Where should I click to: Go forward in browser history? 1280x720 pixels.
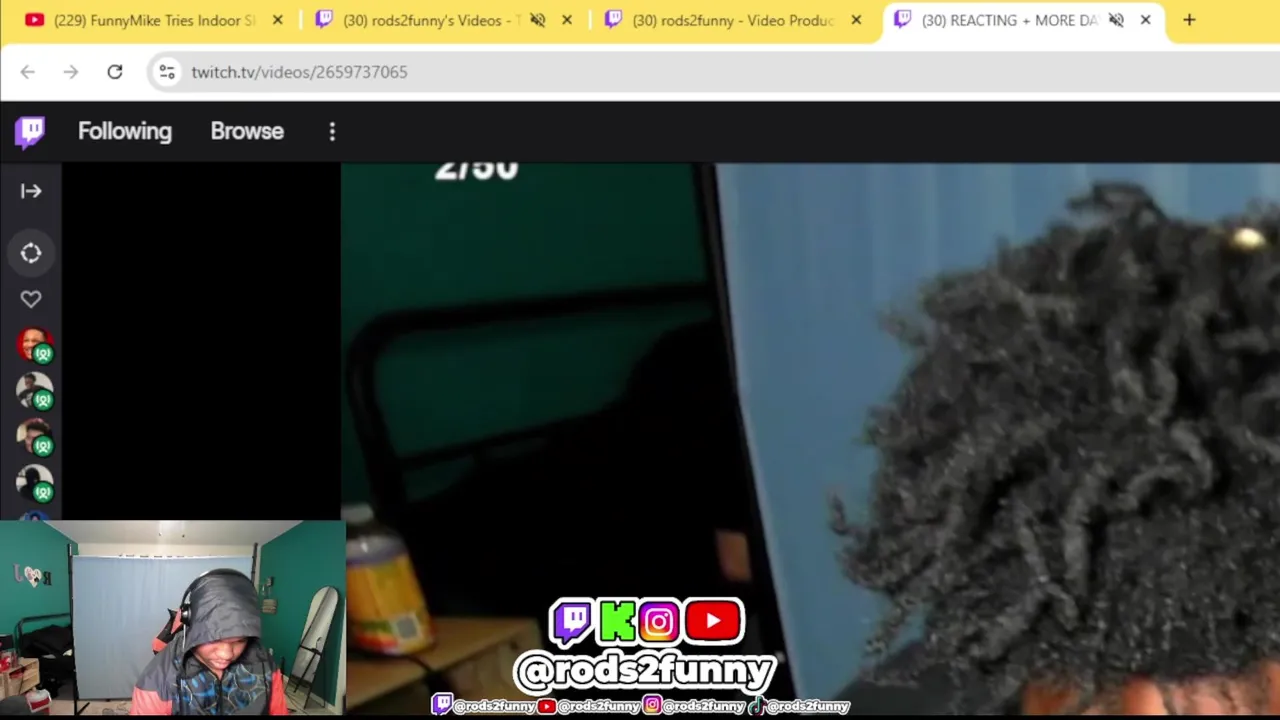tap(71, 72)
